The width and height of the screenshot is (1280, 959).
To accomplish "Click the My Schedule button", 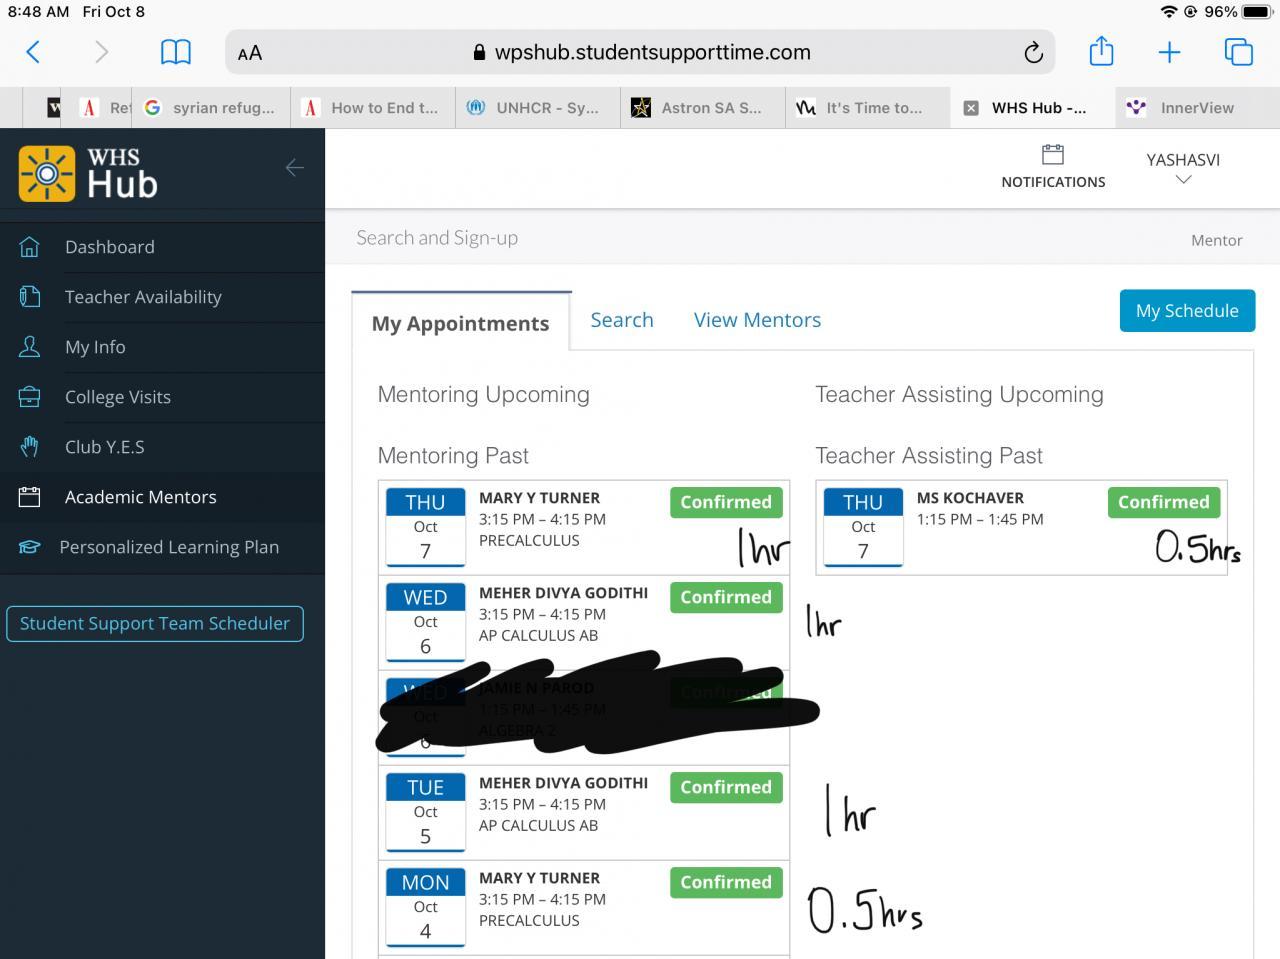I will pos(1187,311).
